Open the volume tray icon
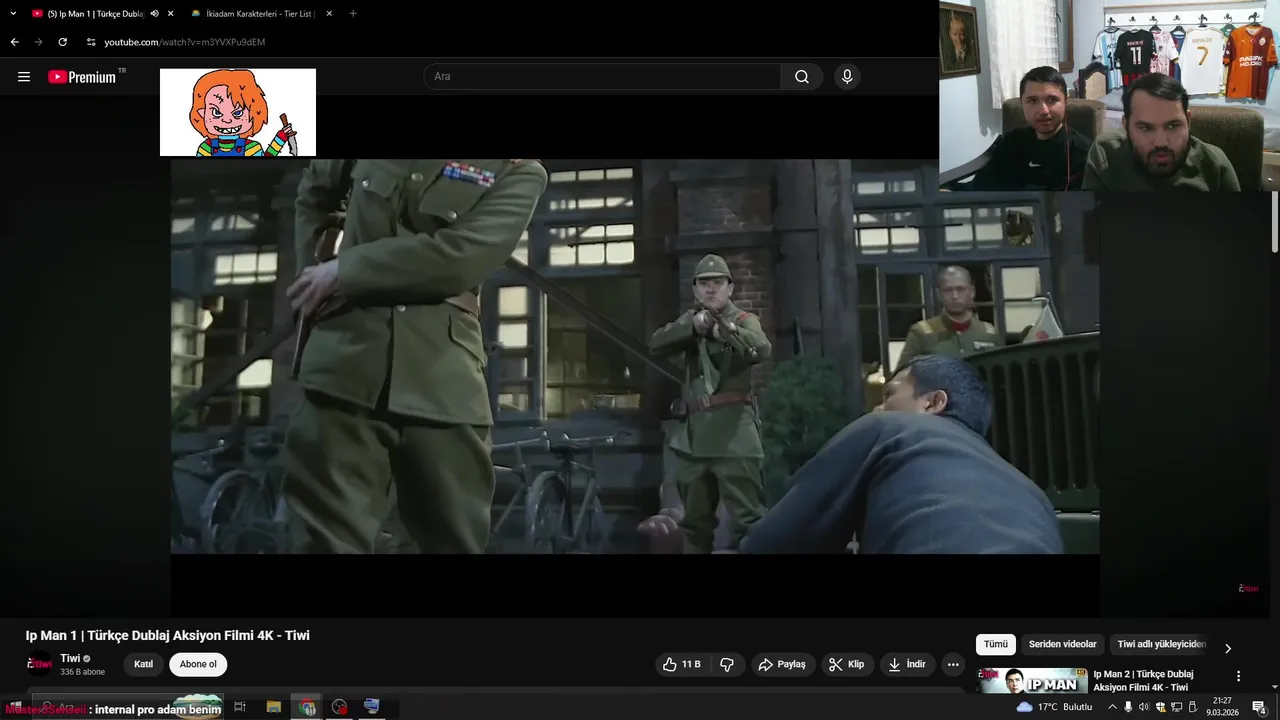 click(x=1145, y=707)
